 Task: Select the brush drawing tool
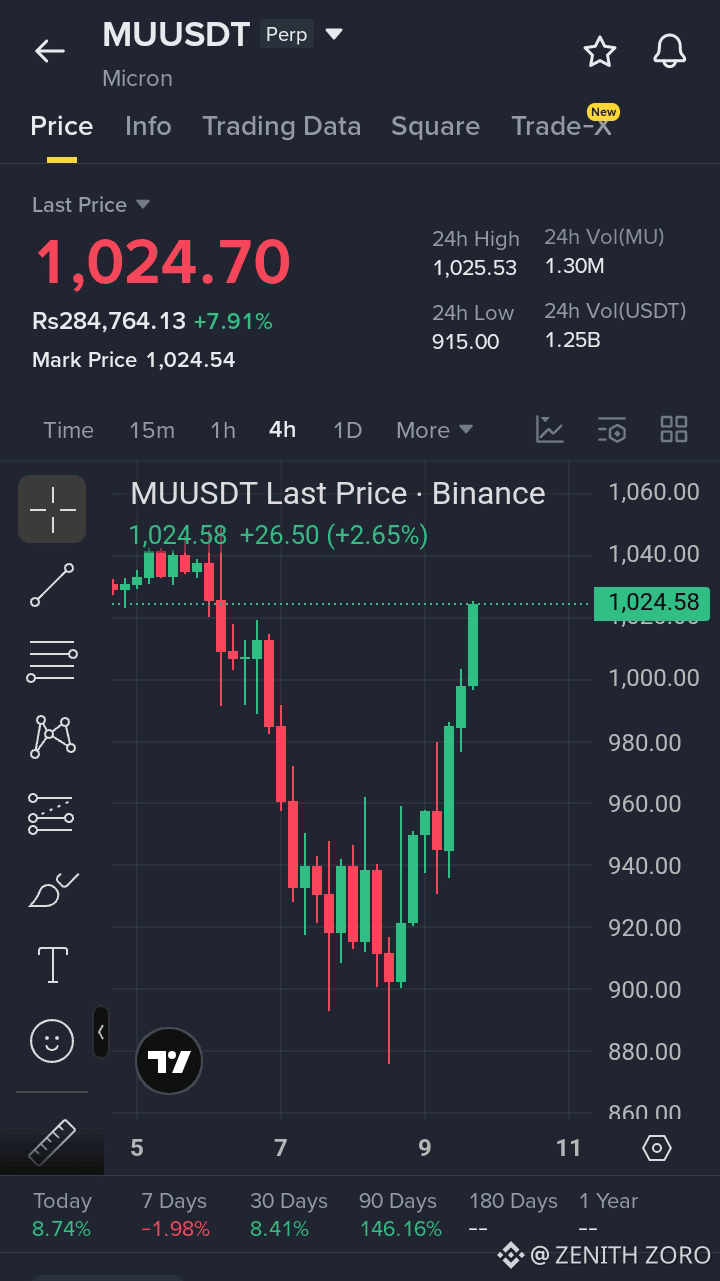pos(52,889)
